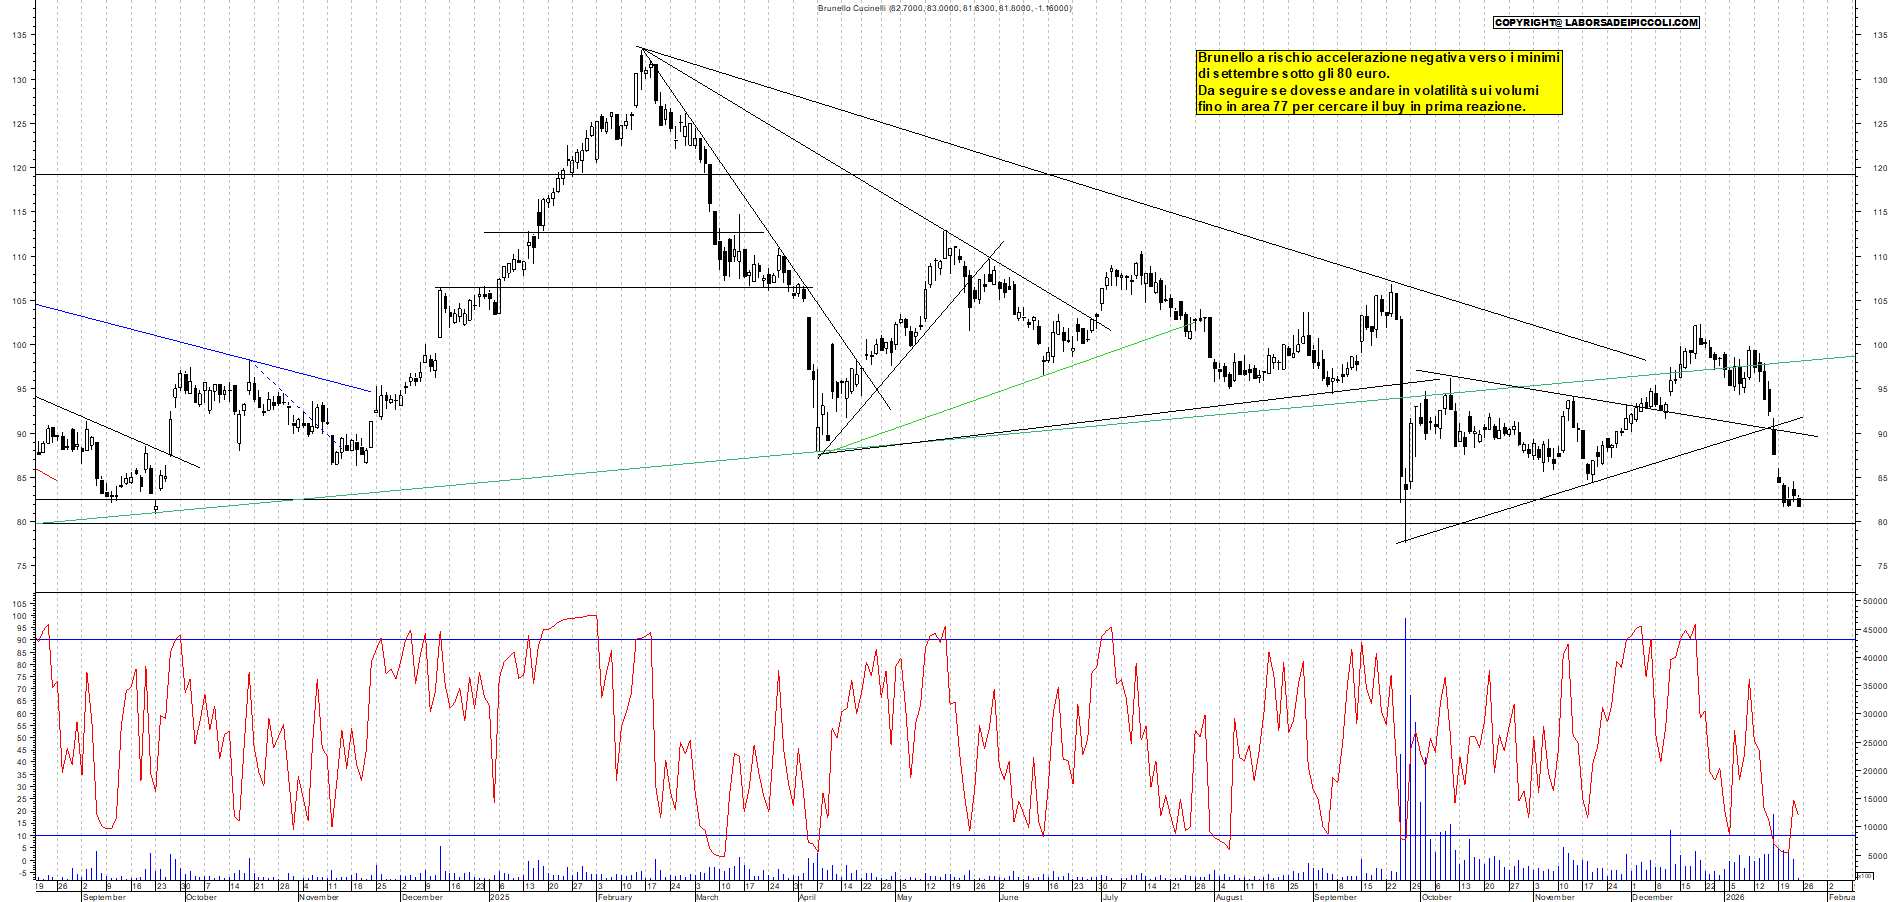Viewport: 1890px width, 902px height.
Task: Select the latest candlestick near 81 euro
Action: (x=1800, y=505)
